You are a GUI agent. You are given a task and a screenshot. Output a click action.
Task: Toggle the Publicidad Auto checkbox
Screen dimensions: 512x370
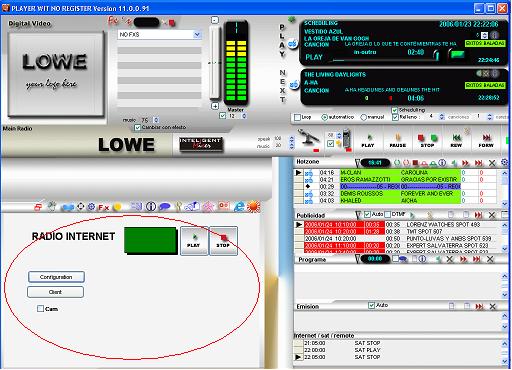[x=367, y=214]
